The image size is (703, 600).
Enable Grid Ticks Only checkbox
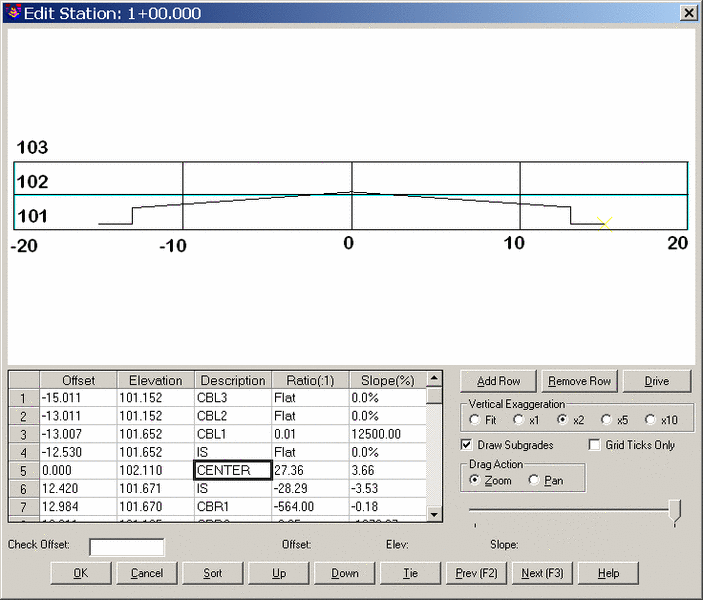point(595,445)
